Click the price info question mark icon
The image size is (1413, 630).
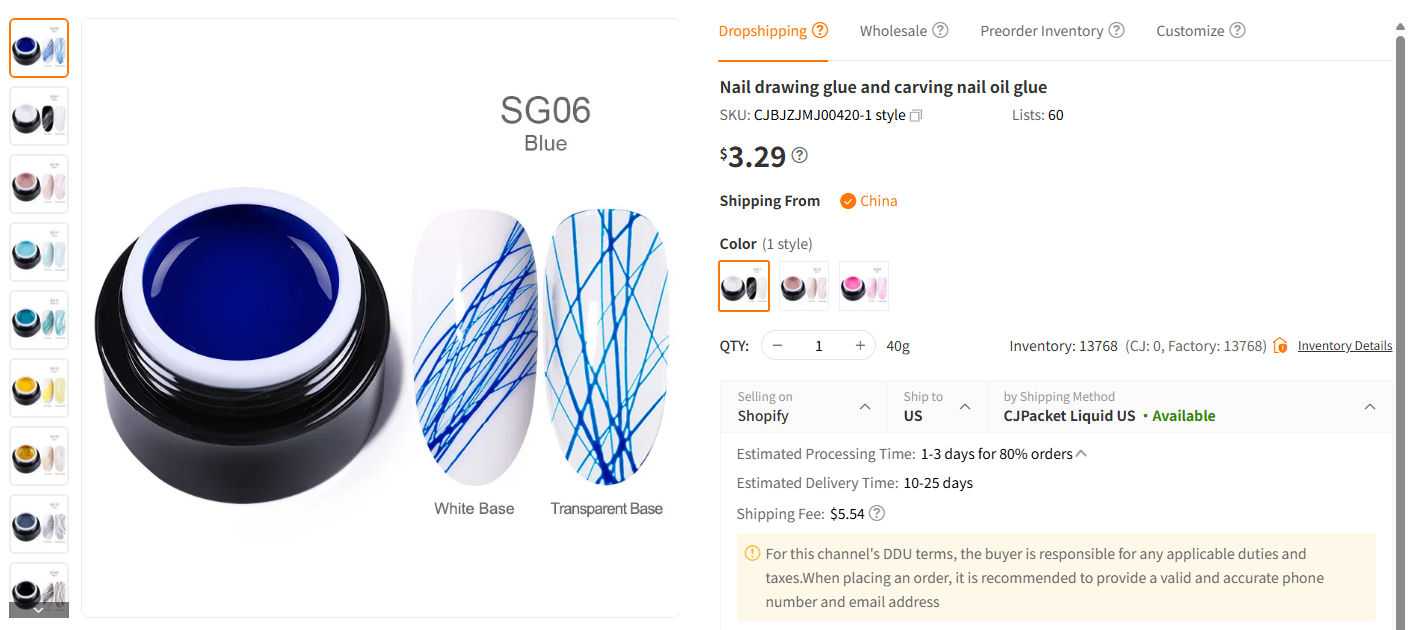[x=800, y=155]
